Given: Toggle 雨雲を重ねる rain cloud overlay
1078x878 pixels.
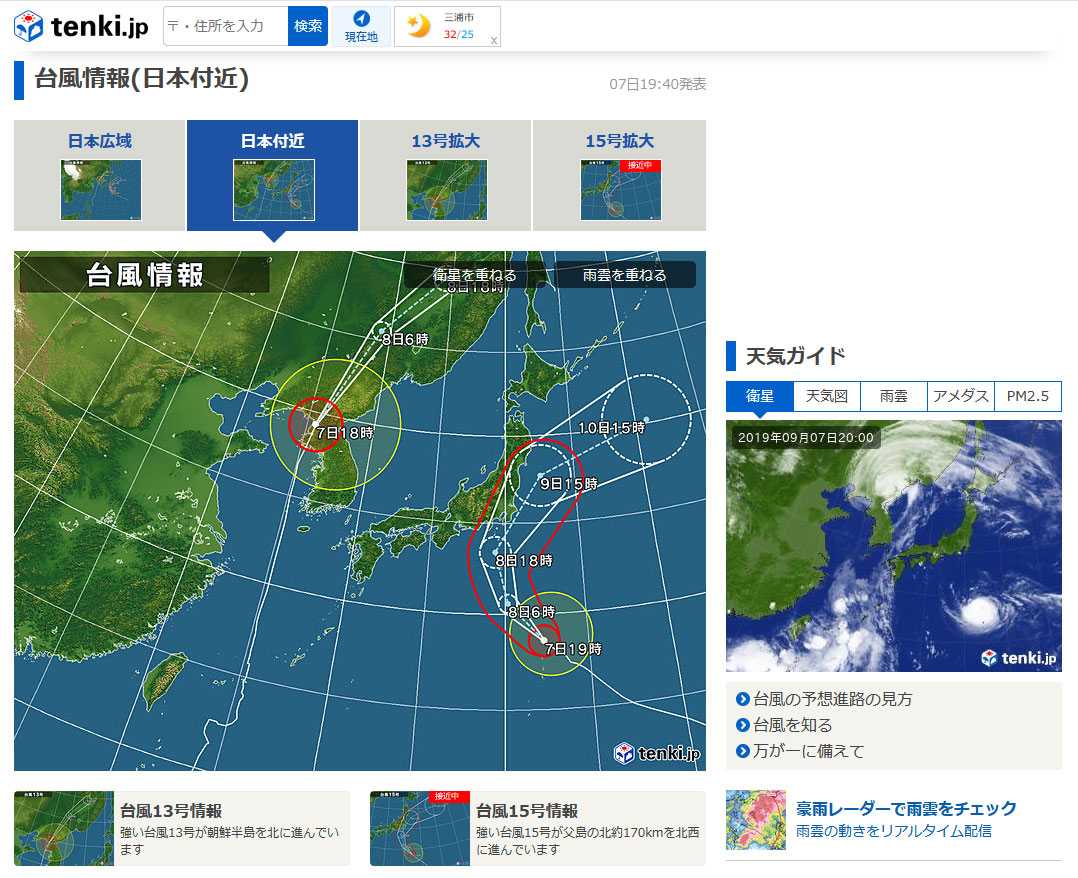Looking at the screenshot, I should tap(625, 275).
